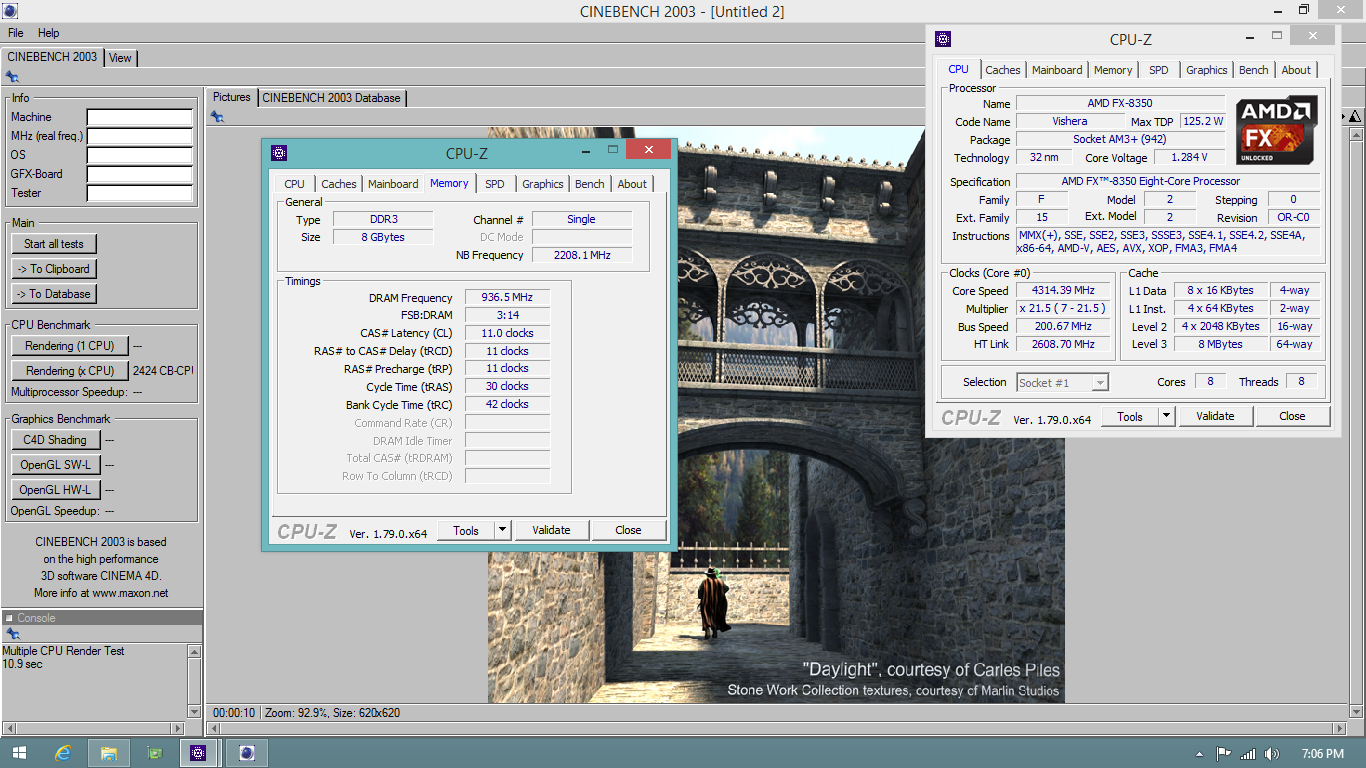The width and height of the screenshot is (1366, 768).
Task: Open About tab in Memory CPU-Z window
Action: (x=632, y=184)
